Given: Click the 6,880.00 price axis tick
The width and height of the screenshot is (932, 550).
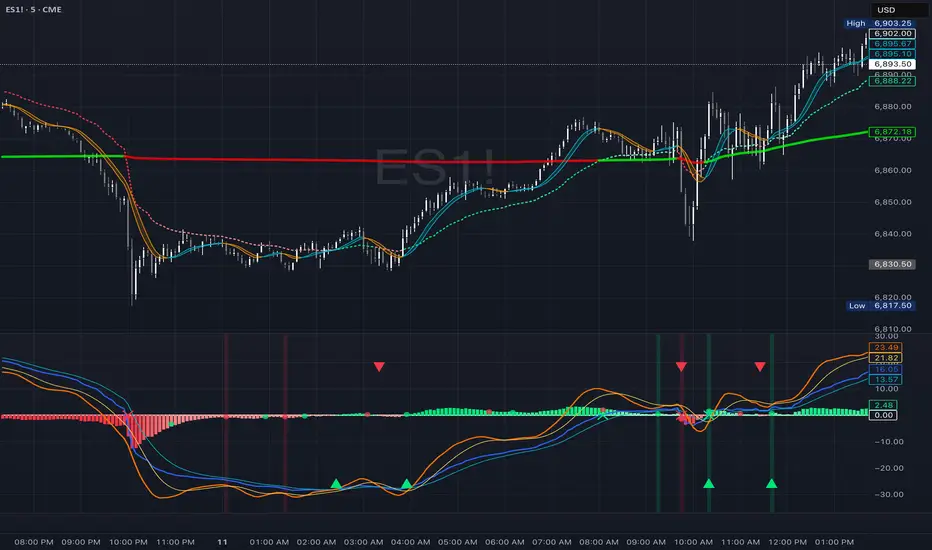Looking at the screenshot, I should (892, 106).
